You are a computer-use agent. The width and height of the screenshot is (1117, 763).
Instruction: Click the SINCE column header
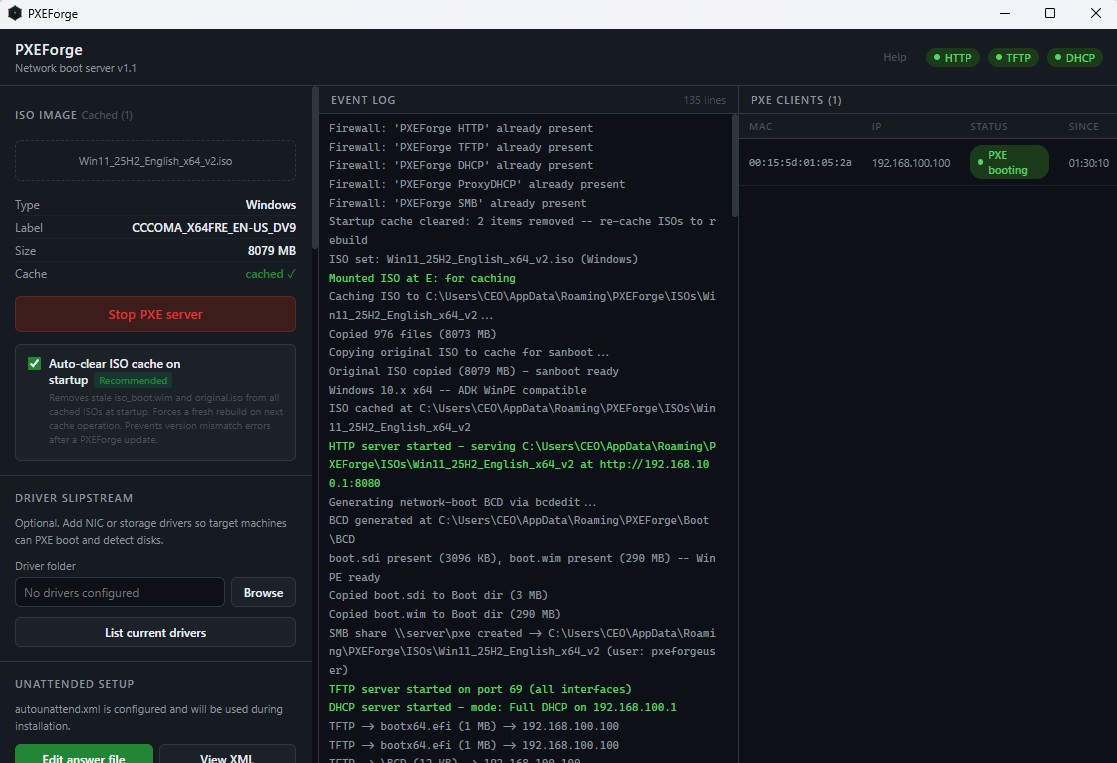tap(1083, 126)
